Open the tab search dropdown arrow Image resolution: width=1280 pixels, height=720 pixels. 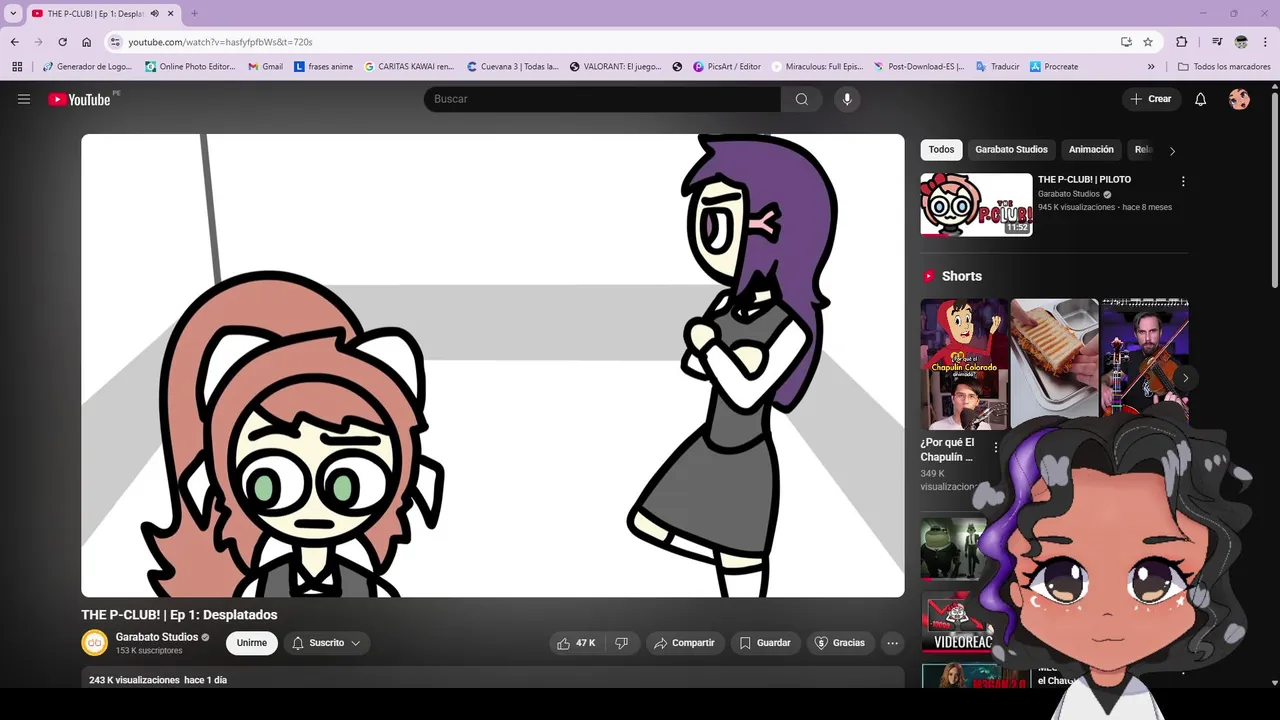pyautogui.click(x=13, y=14)
